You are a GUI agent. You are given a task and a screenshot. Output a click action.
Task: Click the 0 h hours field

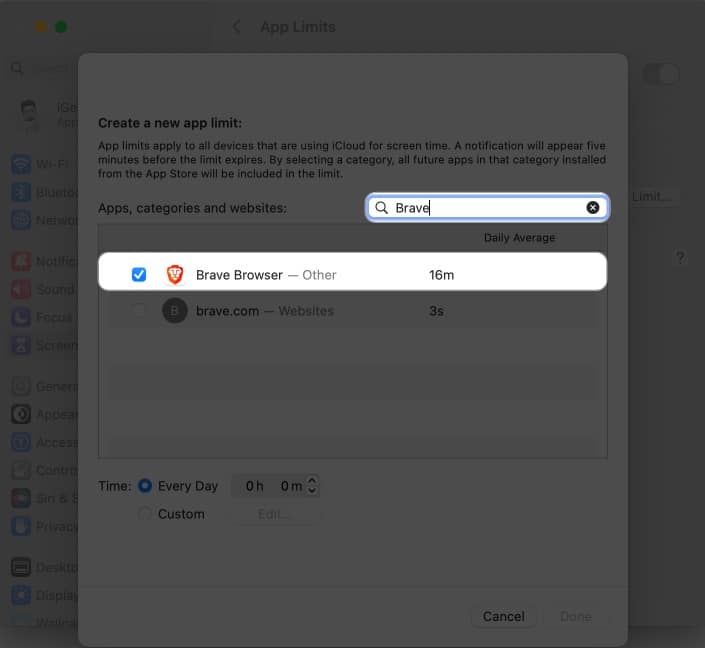[x=254, y=486]
